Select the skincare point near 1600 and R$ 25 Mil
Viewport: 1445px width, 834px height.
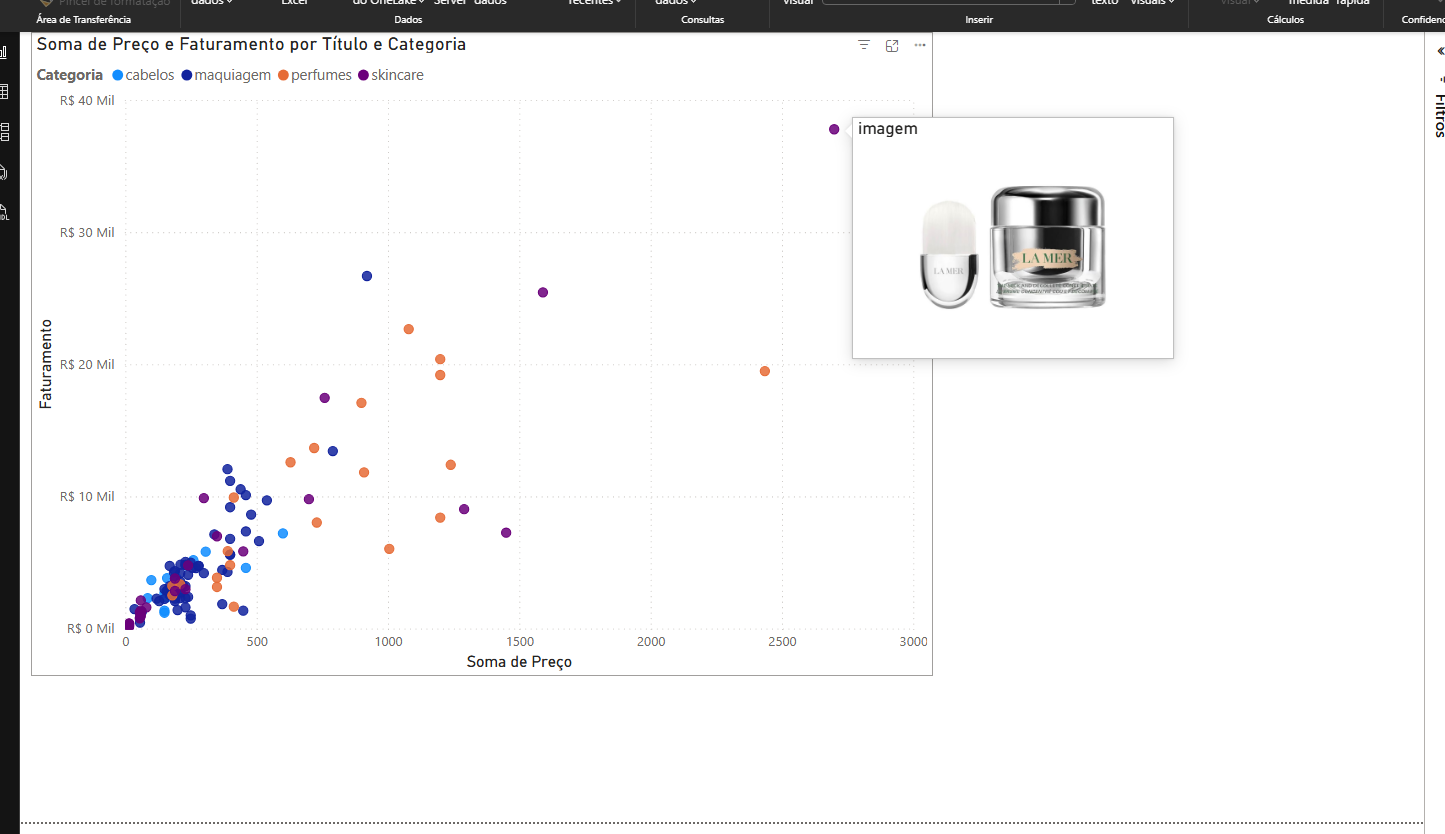coord(543,292)
